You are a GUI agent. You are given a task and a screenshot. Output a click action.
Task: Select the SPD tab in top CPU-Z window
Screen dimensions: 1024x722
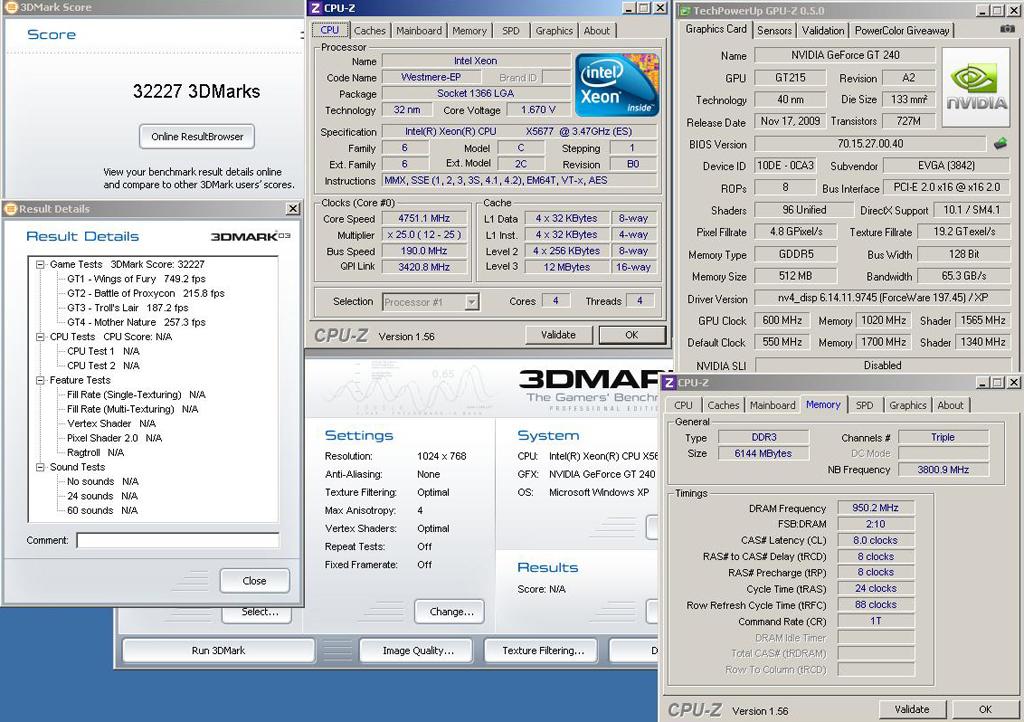click(x=511, y=31)
